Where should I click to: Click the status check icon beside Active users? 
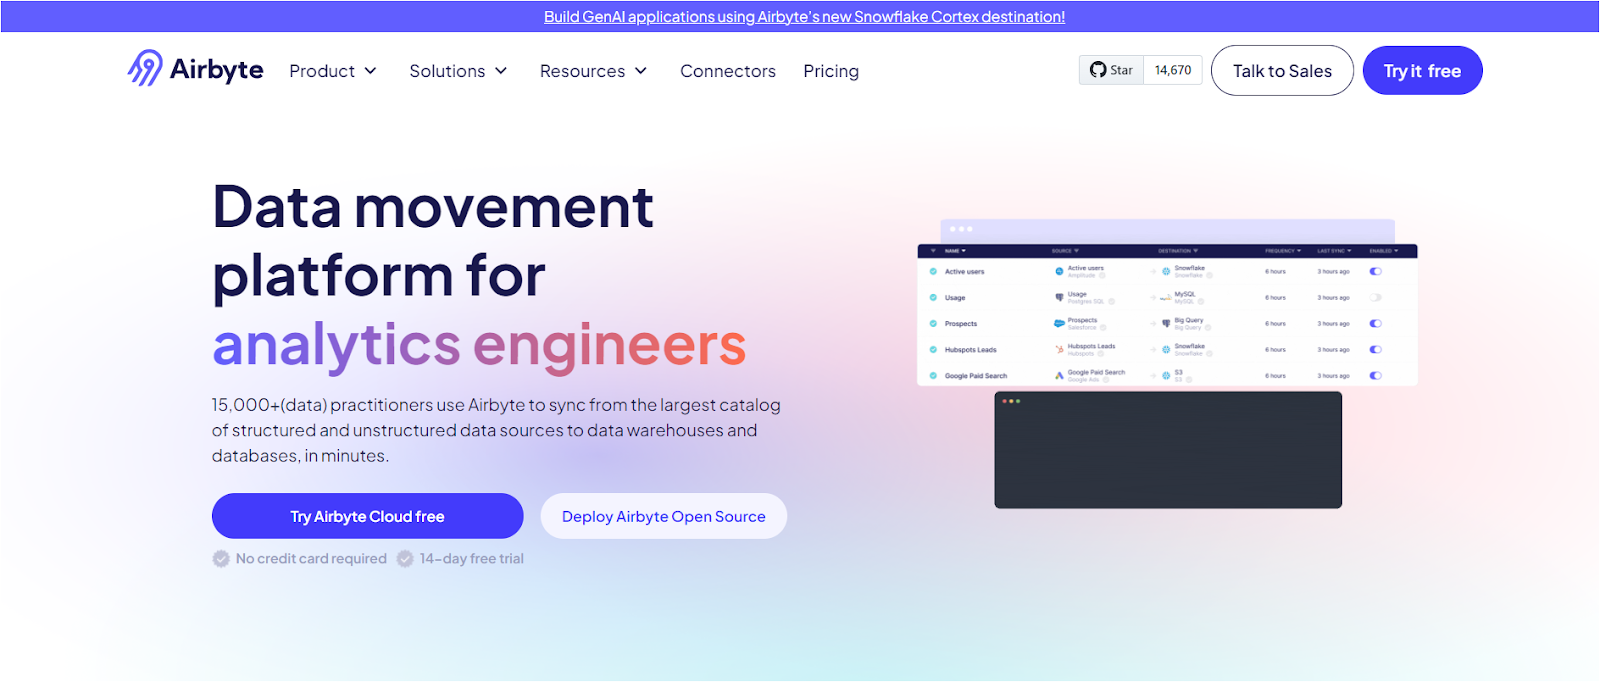(x=933, y=271)
